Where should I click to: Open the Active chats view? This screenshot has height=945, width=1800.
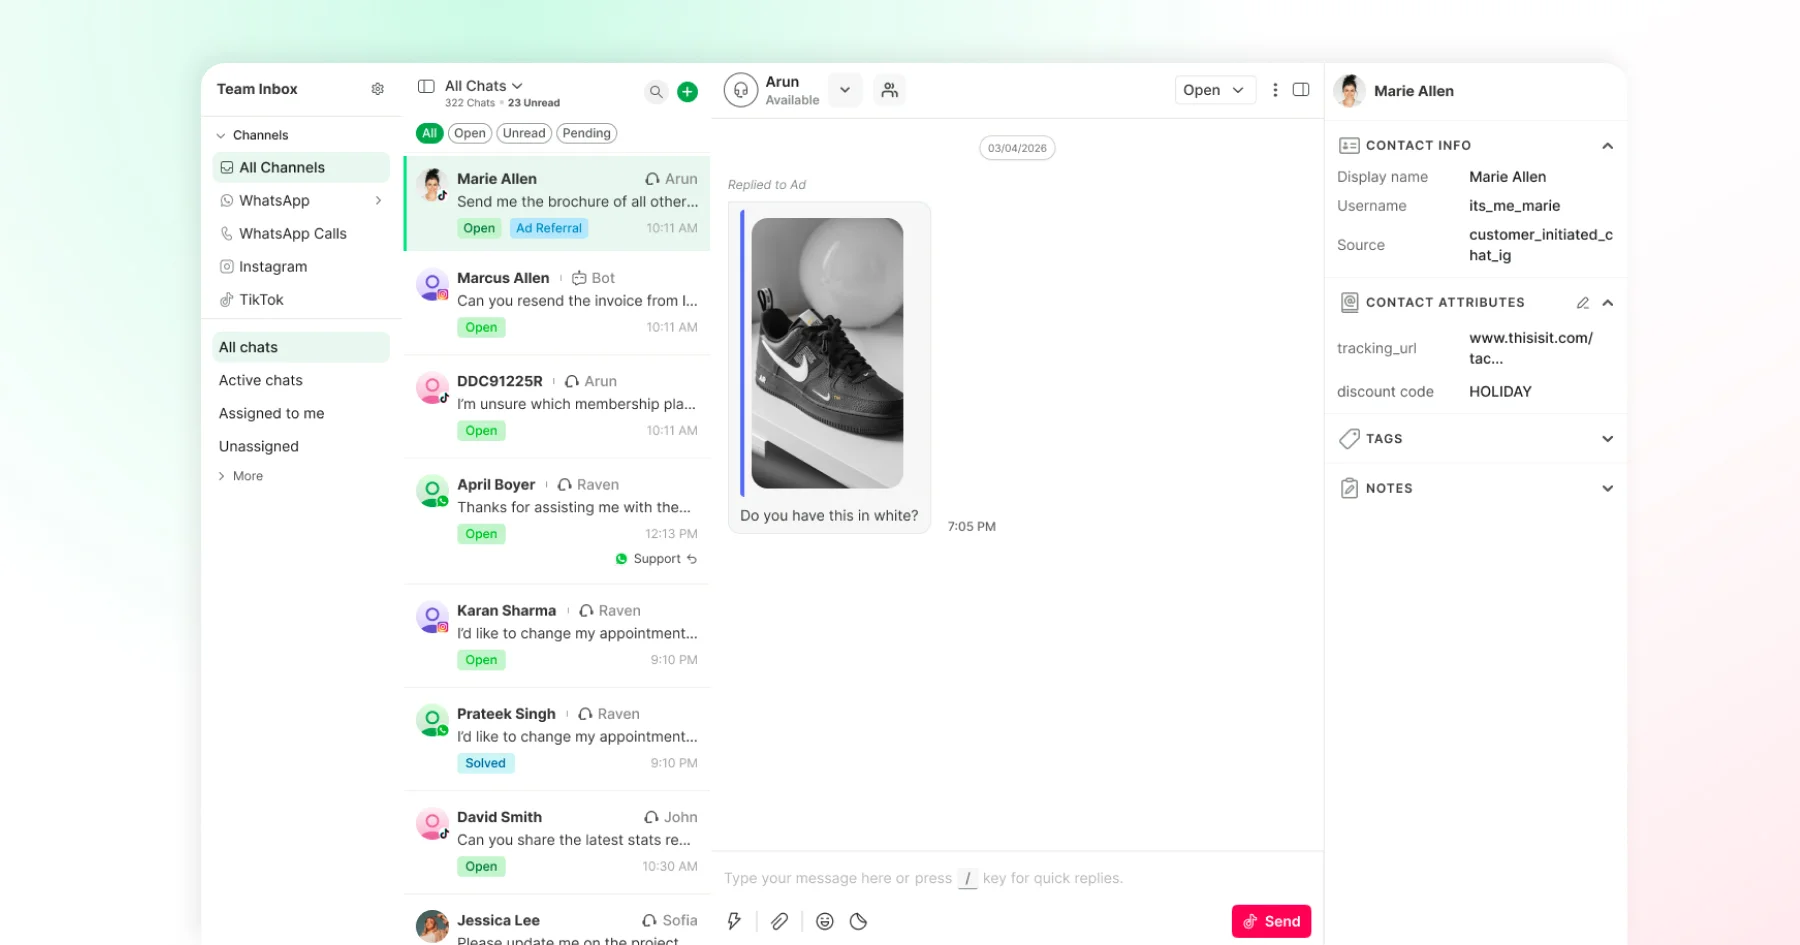coord(301,380)
